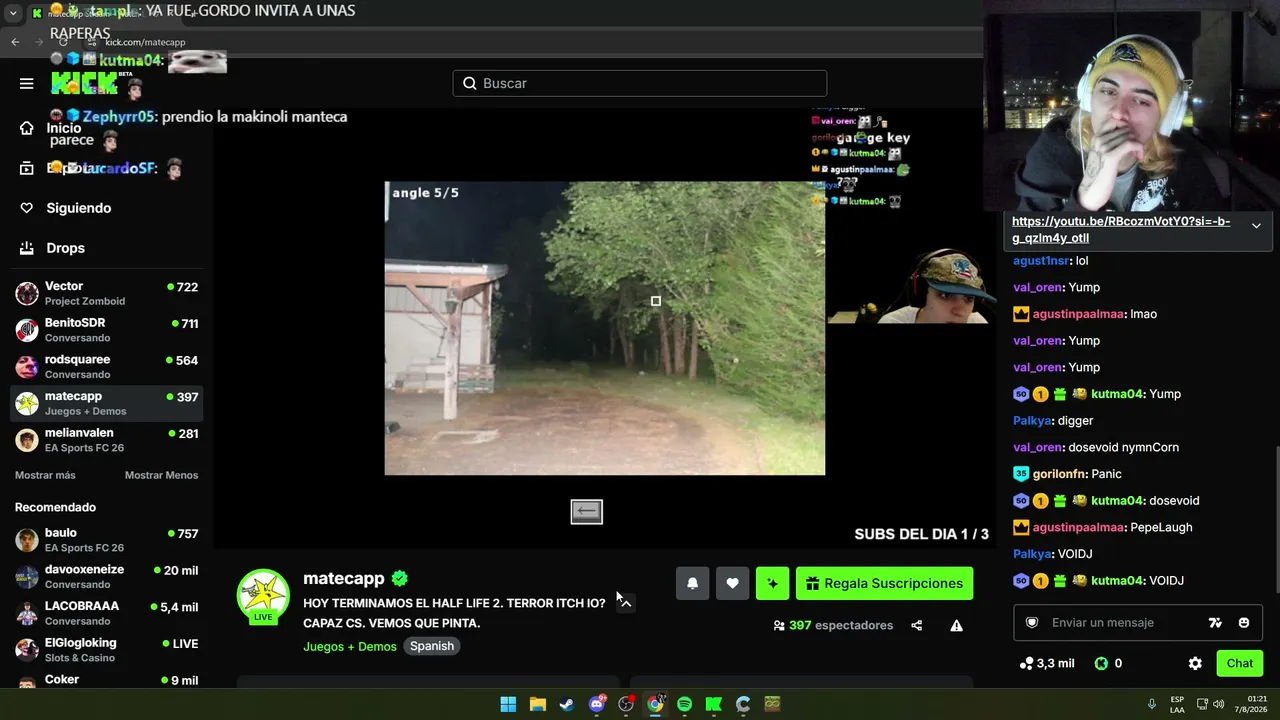
Task: Click matecapp channel avatar with LIVE badge
Action: (x=263, y=596)
